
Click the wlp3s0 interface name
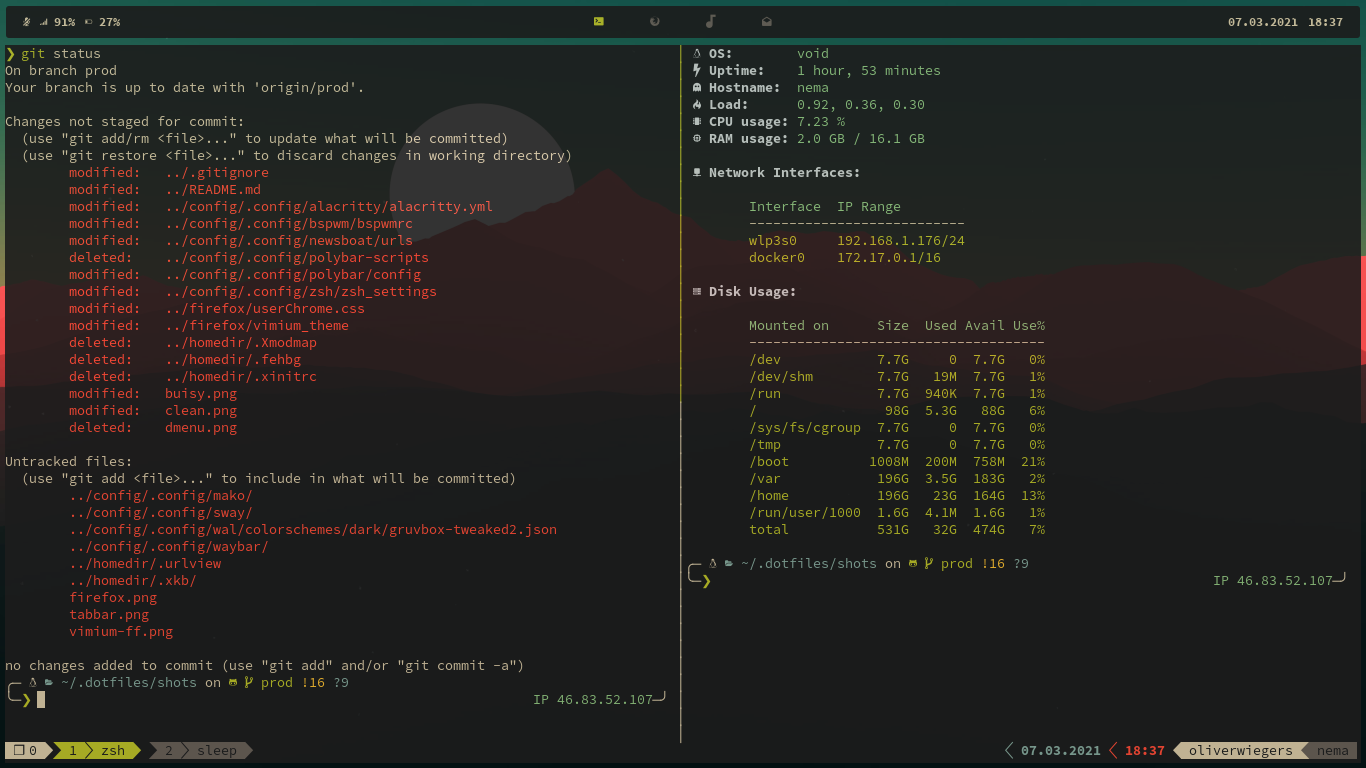(773, 241)
